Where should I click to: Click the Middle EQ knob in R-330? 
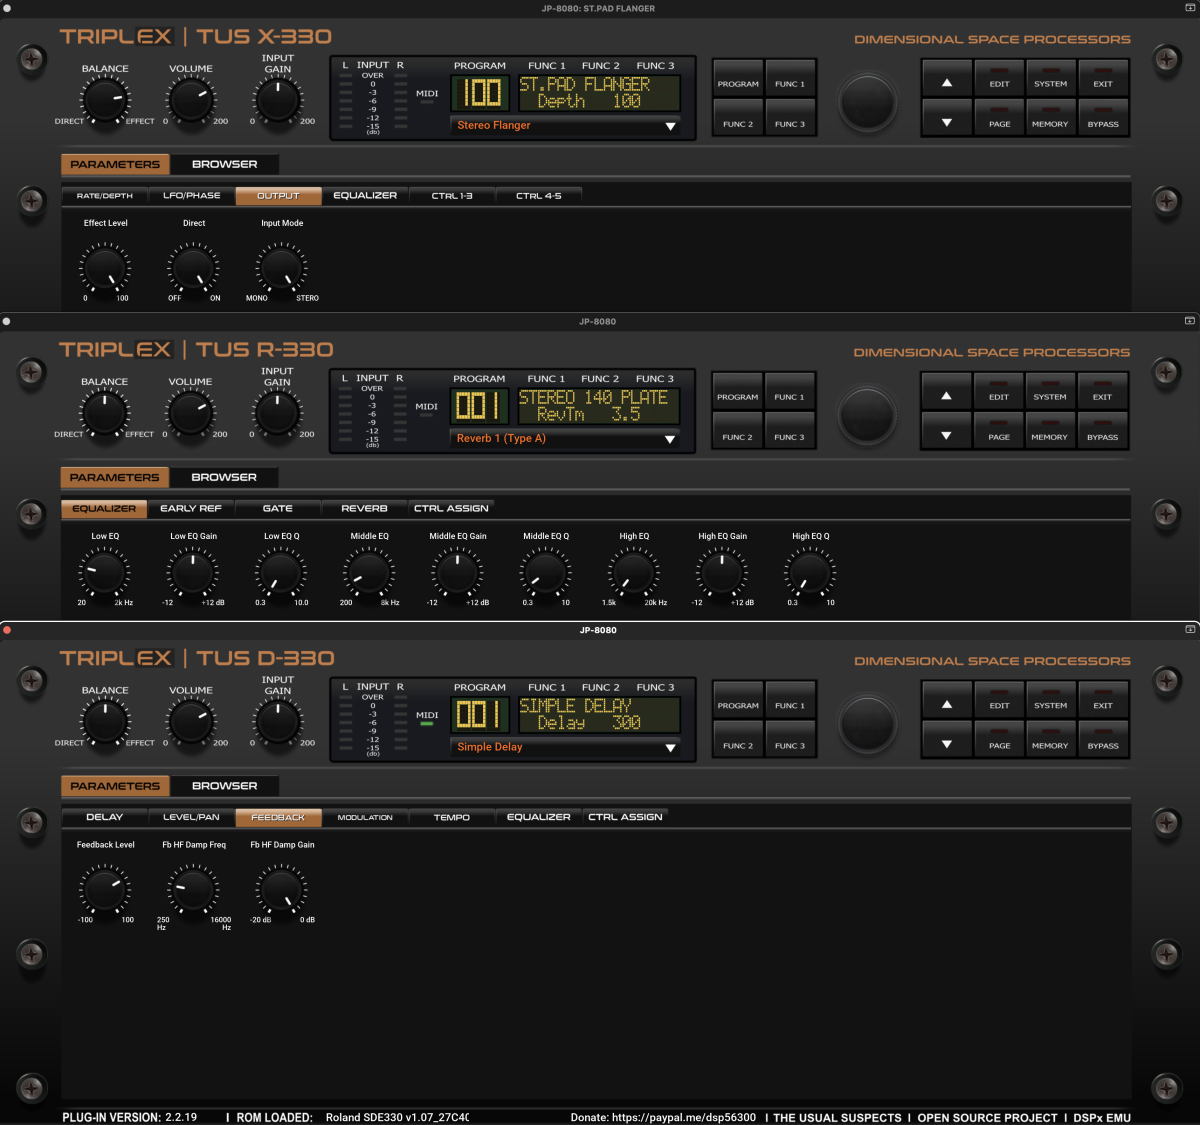point(369,573)
